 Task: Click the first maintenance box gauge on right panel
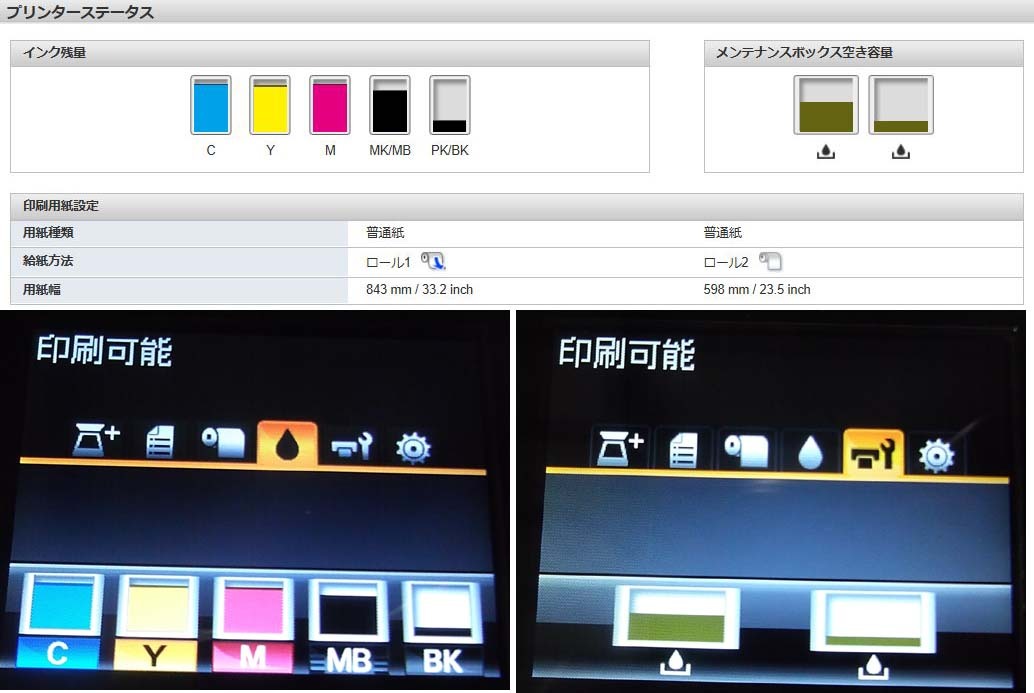point(677,616)
